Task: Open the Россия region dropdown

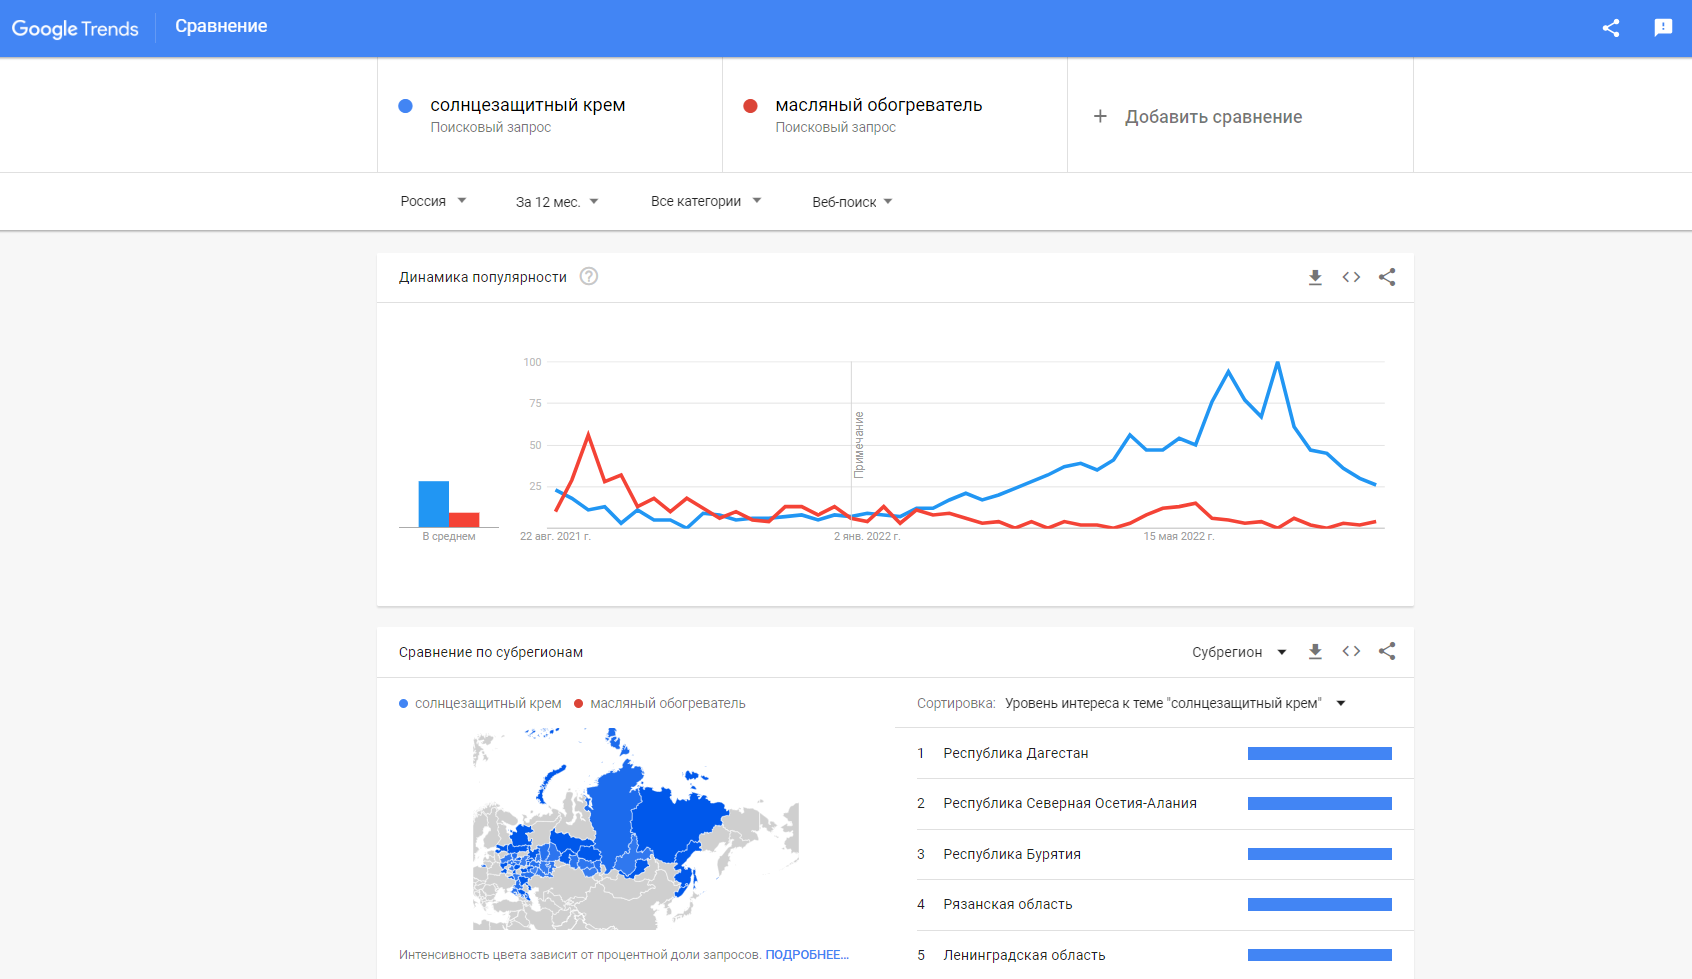Action: coord(433,201)
